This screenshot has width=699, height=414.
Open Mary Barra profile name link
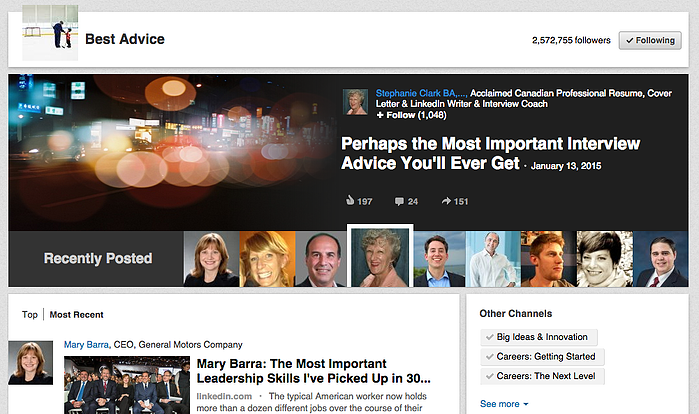86,344
